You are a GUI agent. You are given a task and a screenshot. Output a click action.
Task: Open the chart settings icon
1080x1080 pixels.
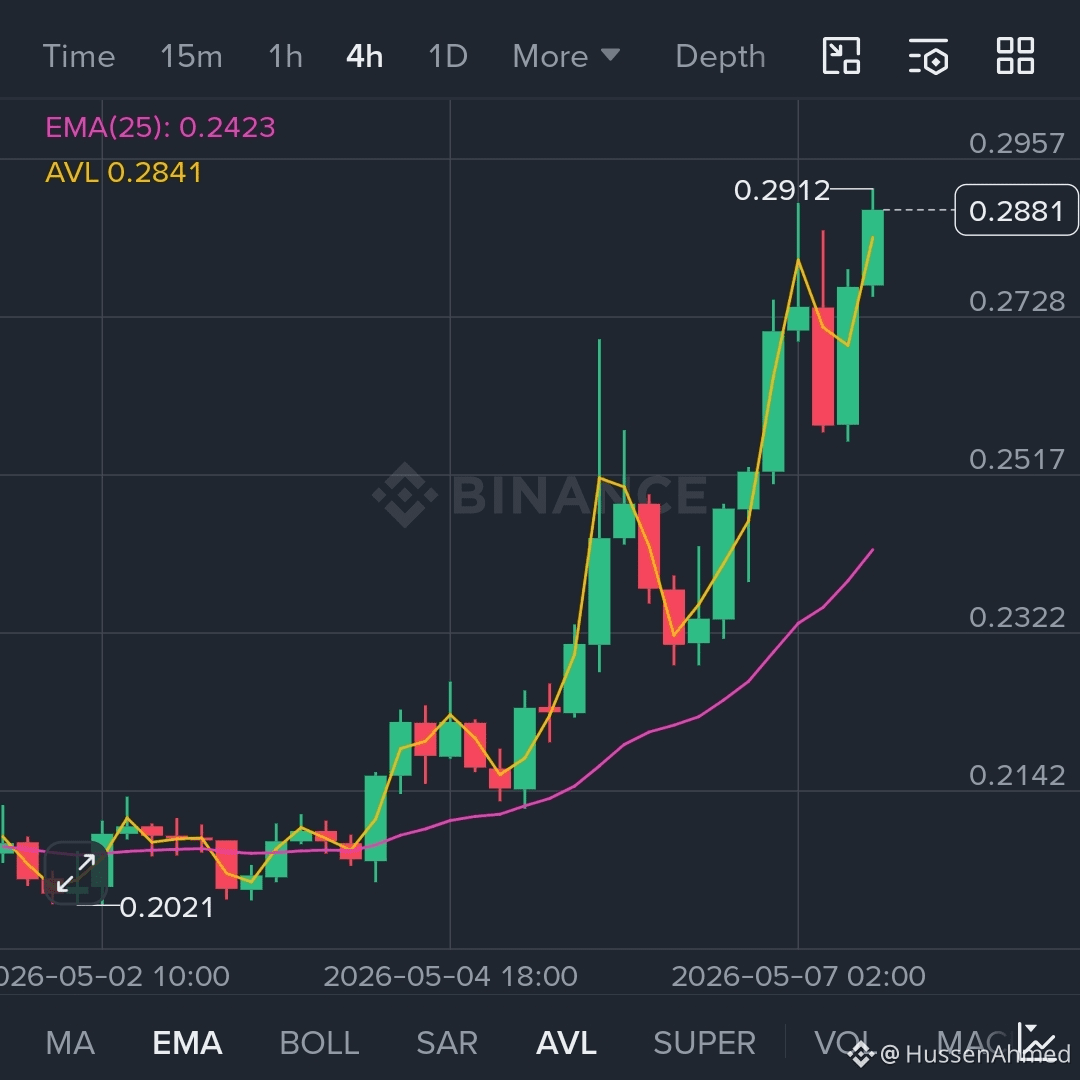[928, 56]
